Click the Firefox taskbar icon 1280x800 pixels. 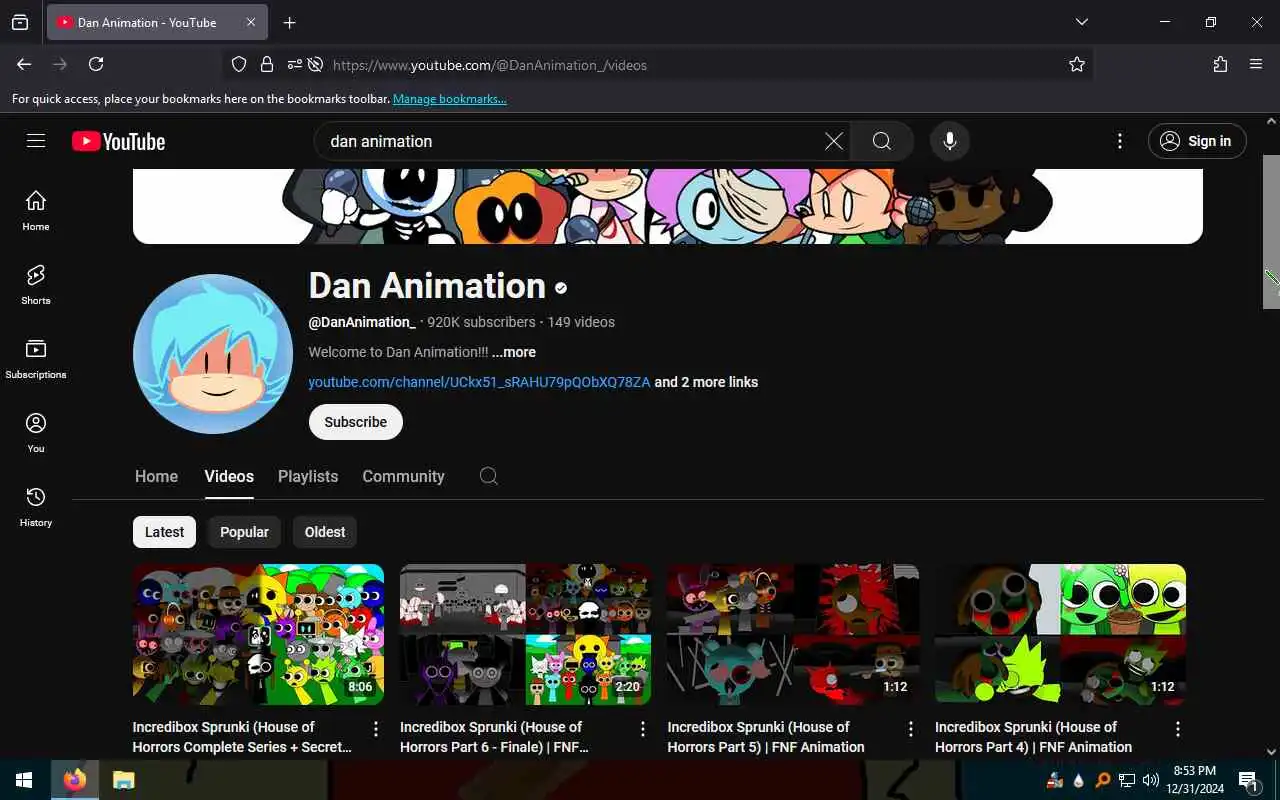[75, 780]
